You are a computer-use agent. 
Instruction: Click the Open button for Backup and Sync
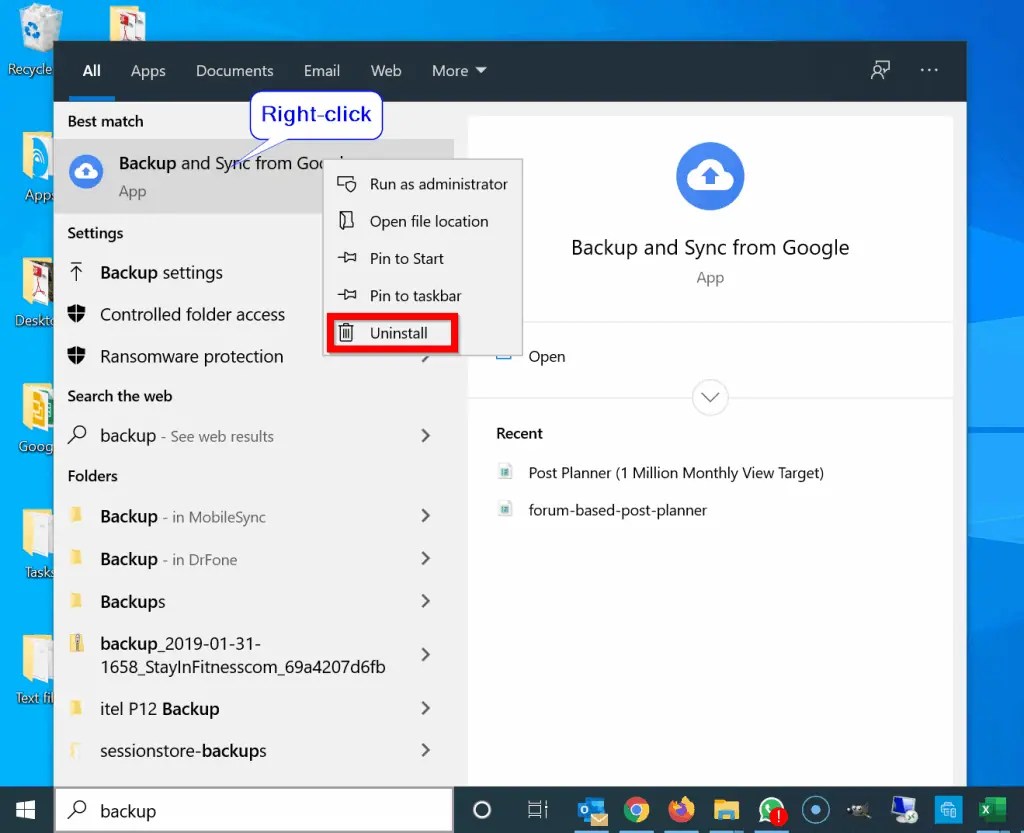click(549, 356)
